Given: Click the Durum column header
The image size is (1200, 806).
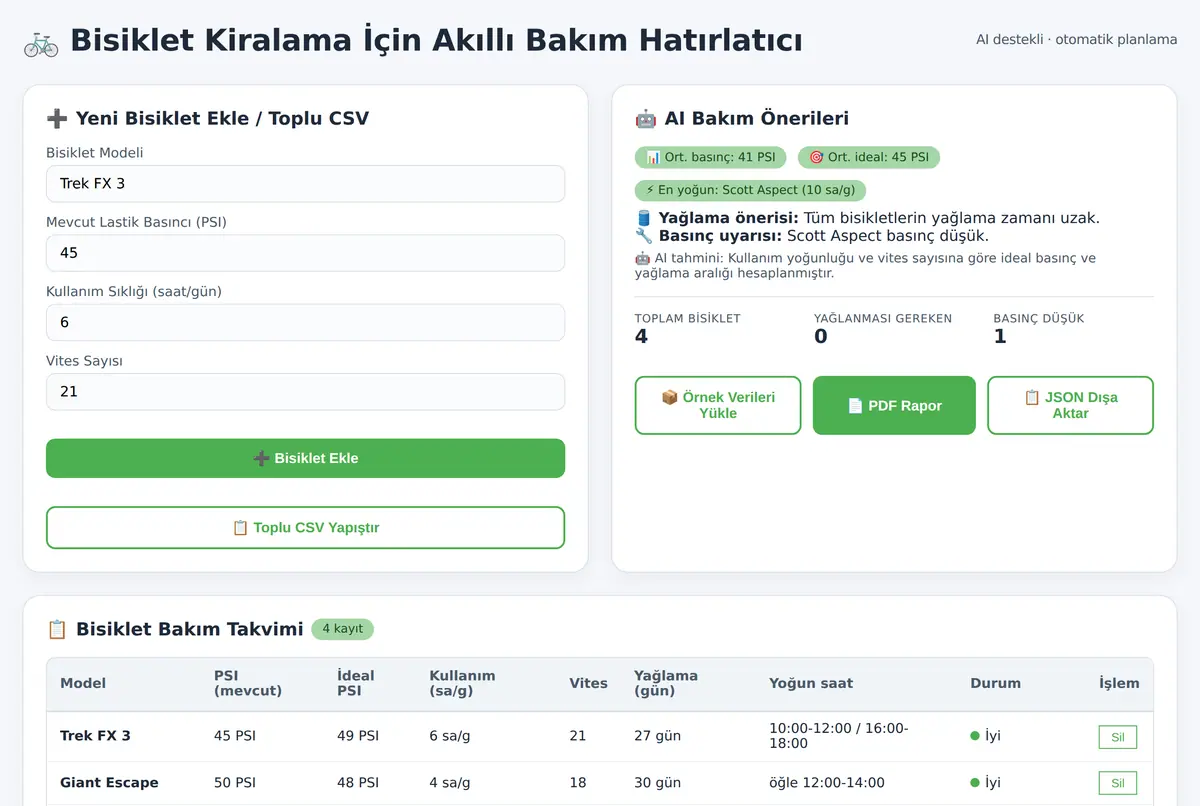Looking at the screenshot, I should click(x=995, y=683).
